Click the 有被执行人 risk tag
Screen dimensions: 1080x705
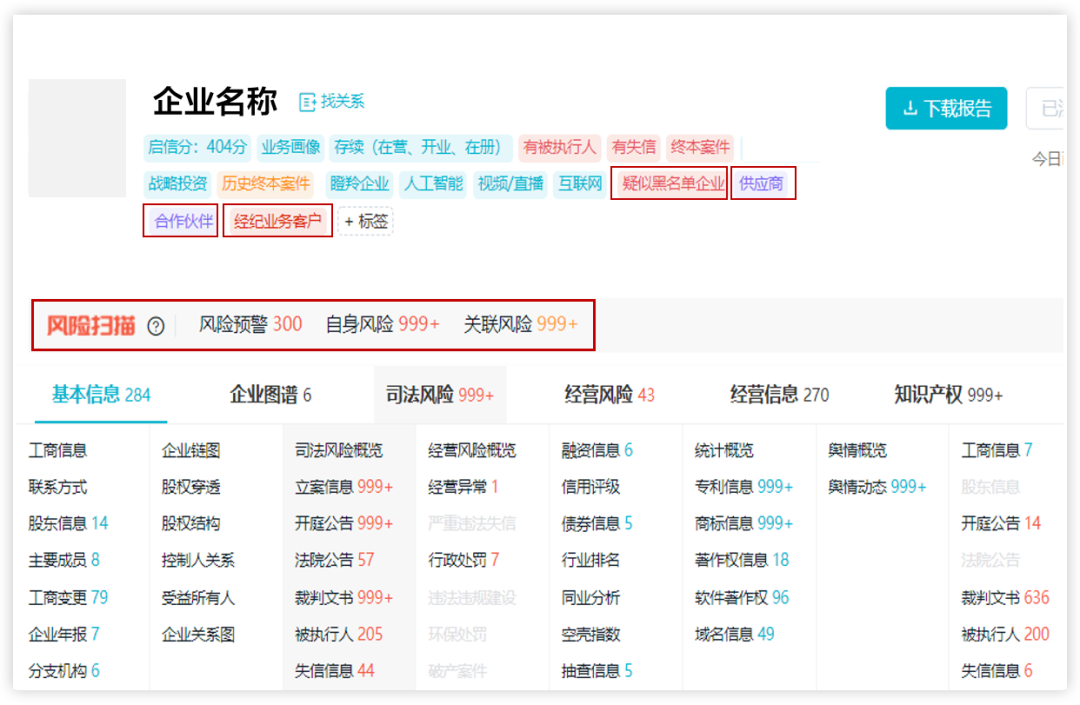(x=559, y=147)
